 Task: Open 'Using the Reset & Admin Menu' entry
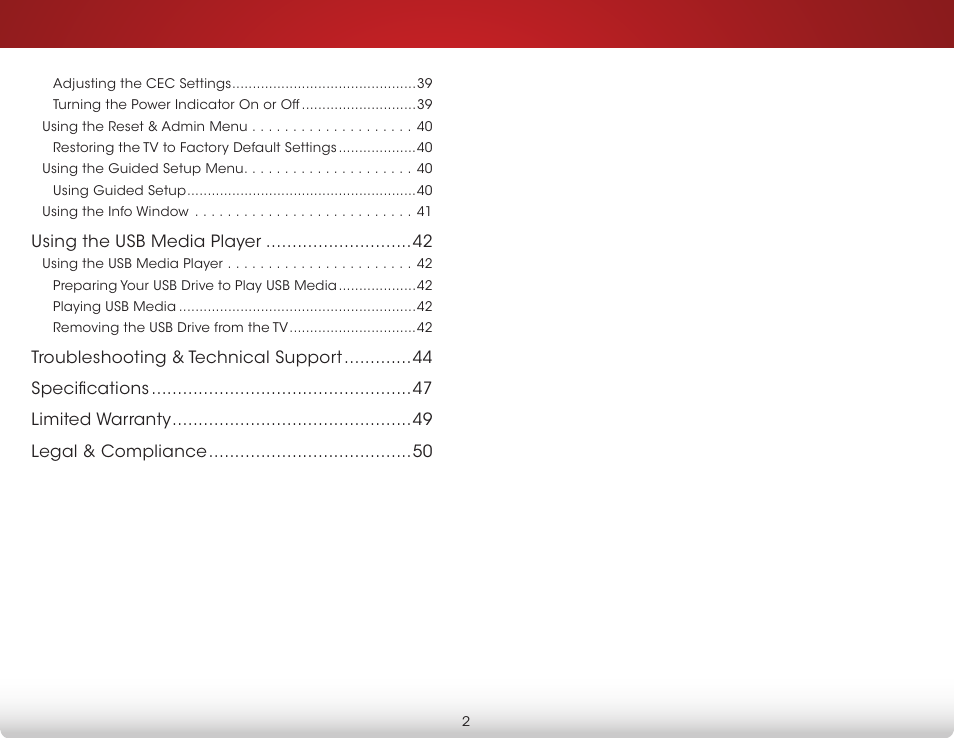(x=237, y=127)
